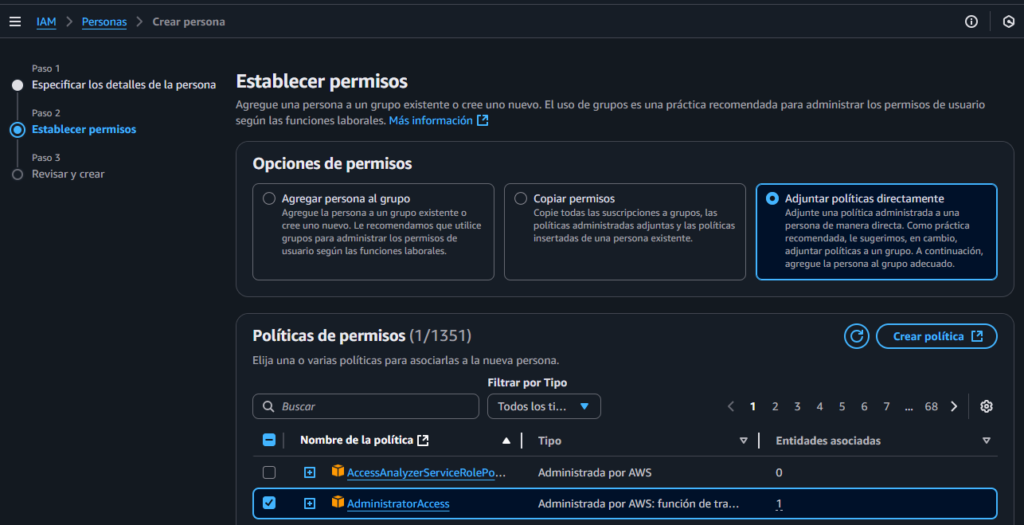Go to page 6 of policies
This screenshot has width=1024, height=525.
click(864, 406)
